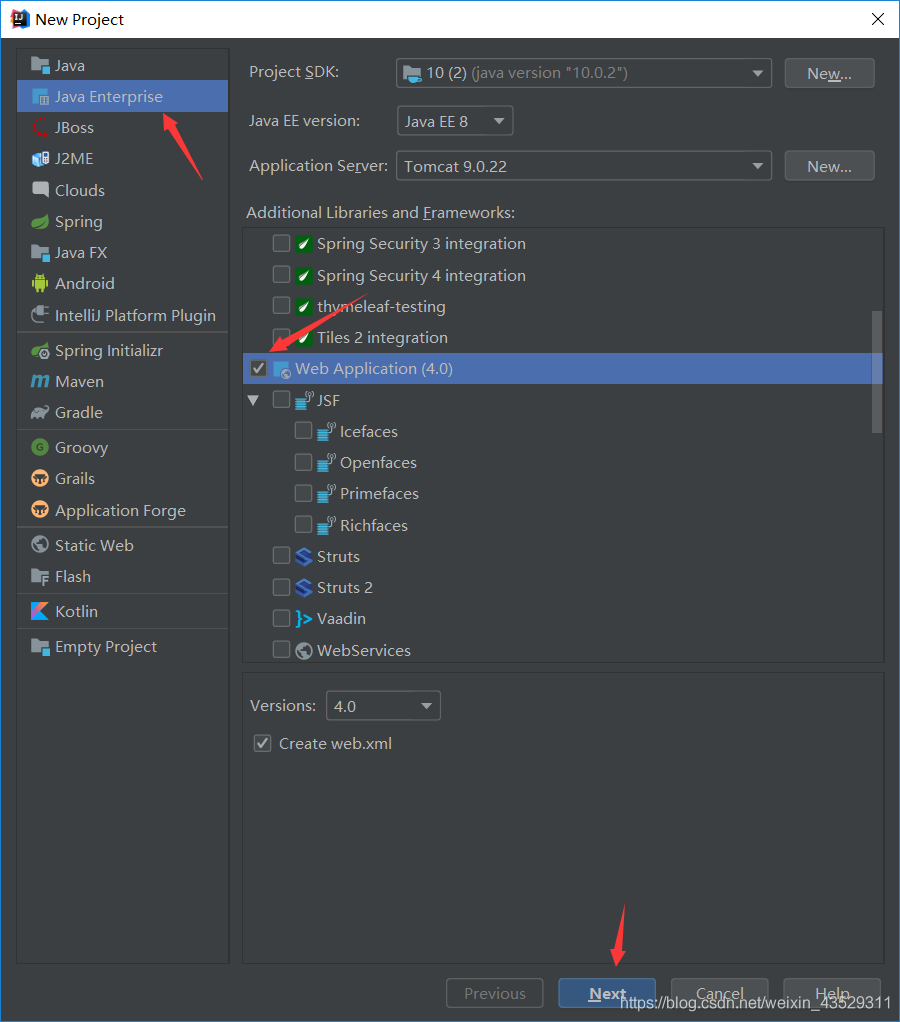Choose the Empty Project folder icon
This screenshot has width=900, height=1022.
click(x=40, y=647)
